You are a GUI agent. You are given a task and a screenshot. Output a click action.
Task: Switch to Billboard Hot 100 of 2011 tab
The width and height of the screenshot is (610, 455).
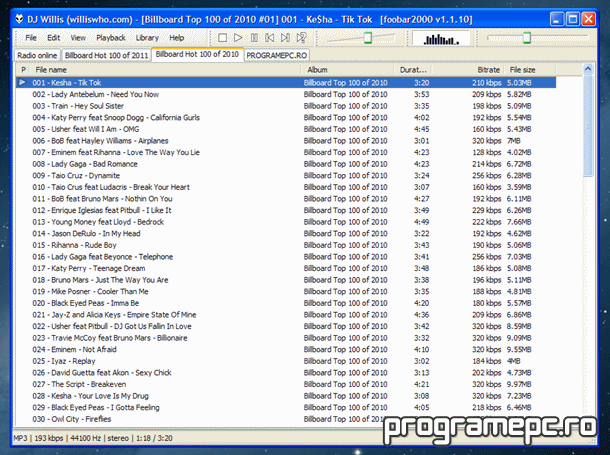[x=106, y=55]
